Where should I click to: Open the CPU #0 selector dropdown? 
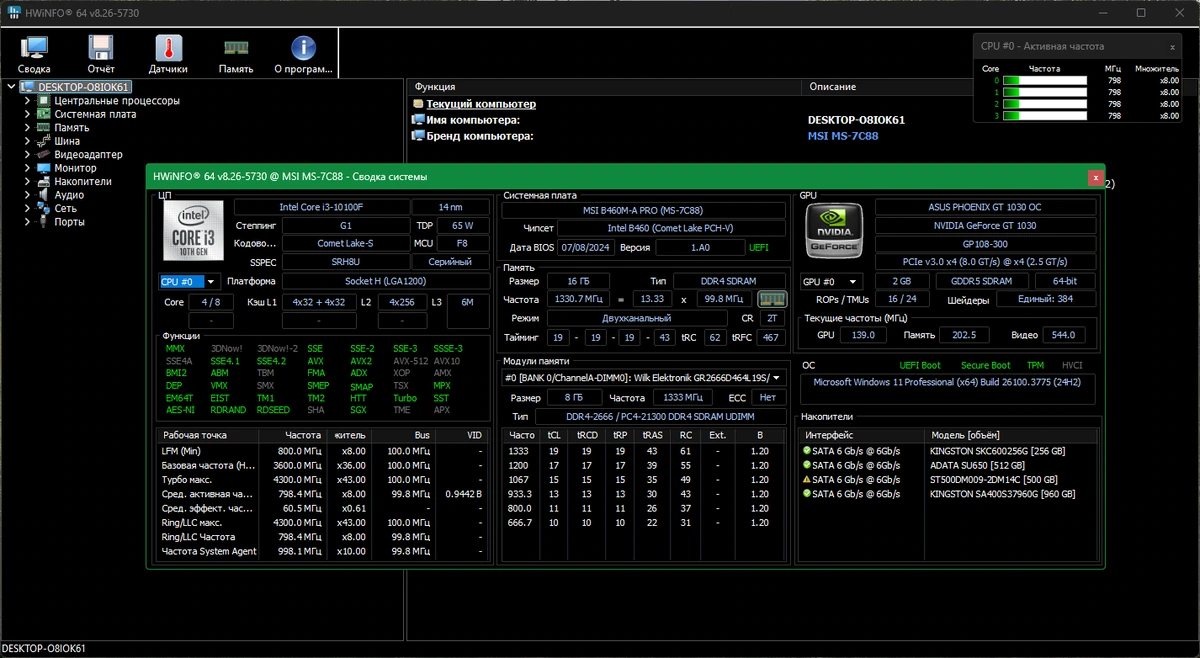pyautogui.click(x=189, y=282)
